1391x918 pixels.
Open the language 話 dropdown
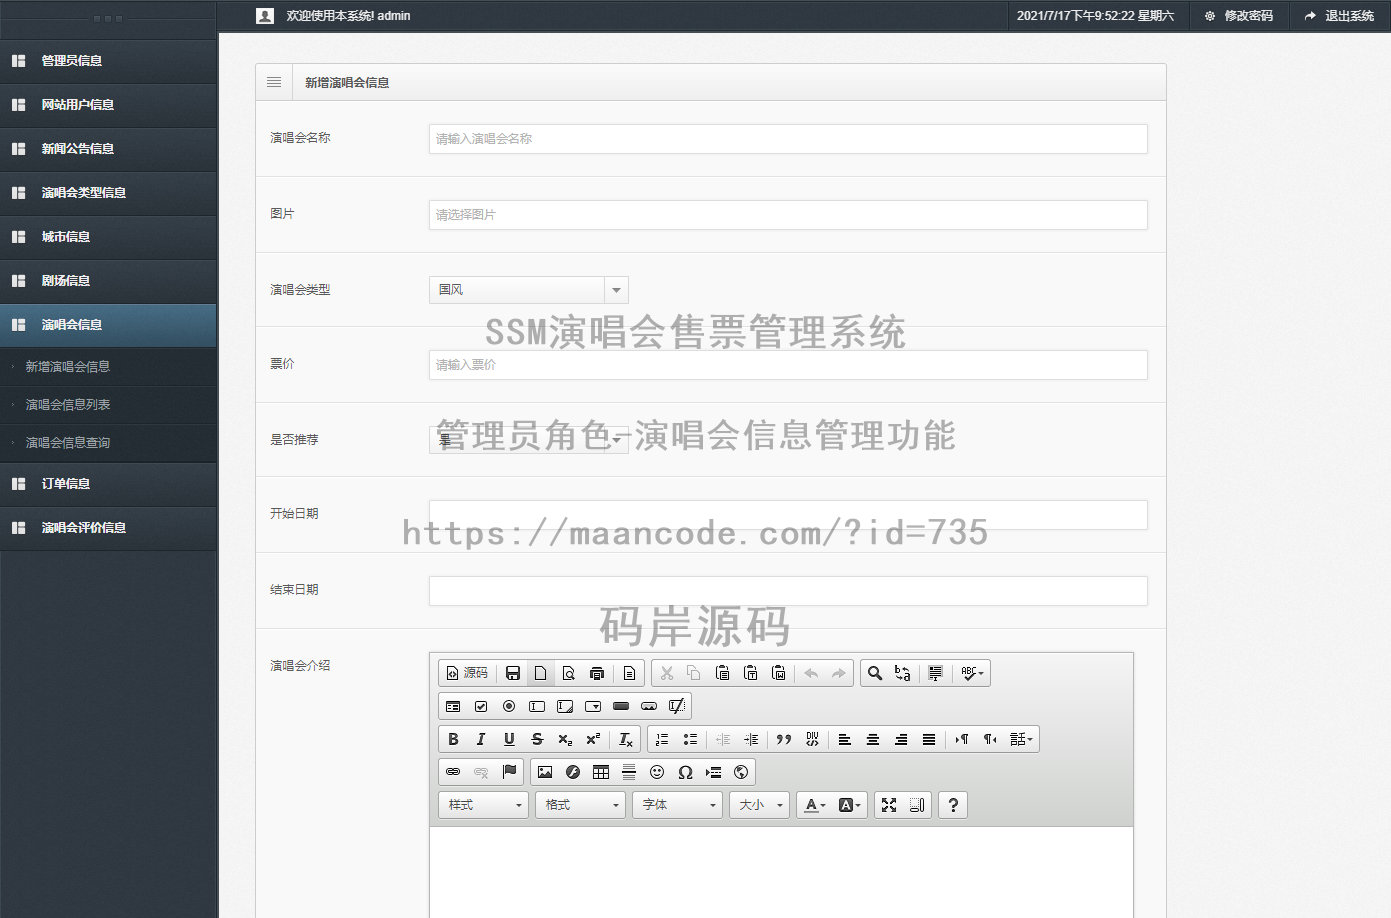(x=1021, y=739)
